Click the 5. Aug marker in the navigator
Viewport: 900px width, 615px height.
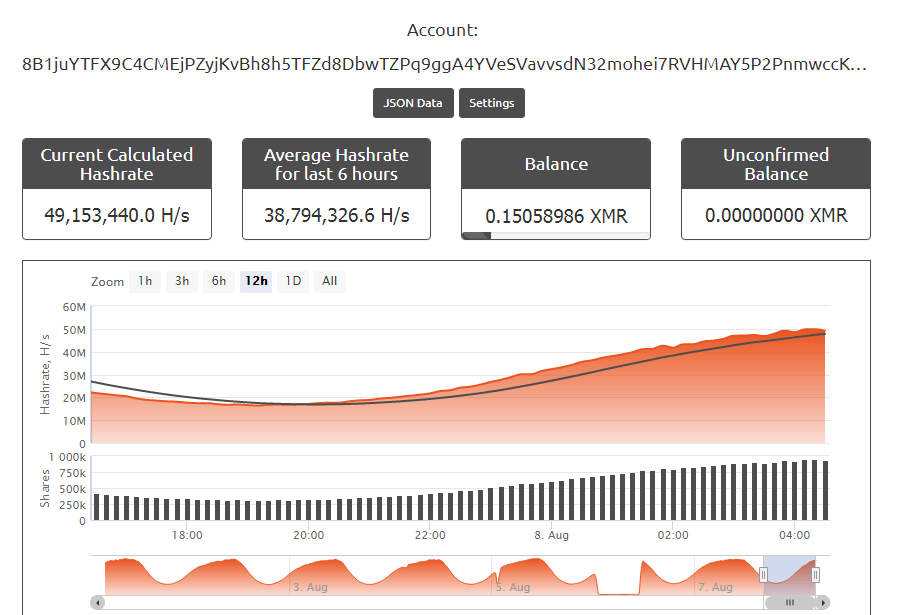coord(513,587)
